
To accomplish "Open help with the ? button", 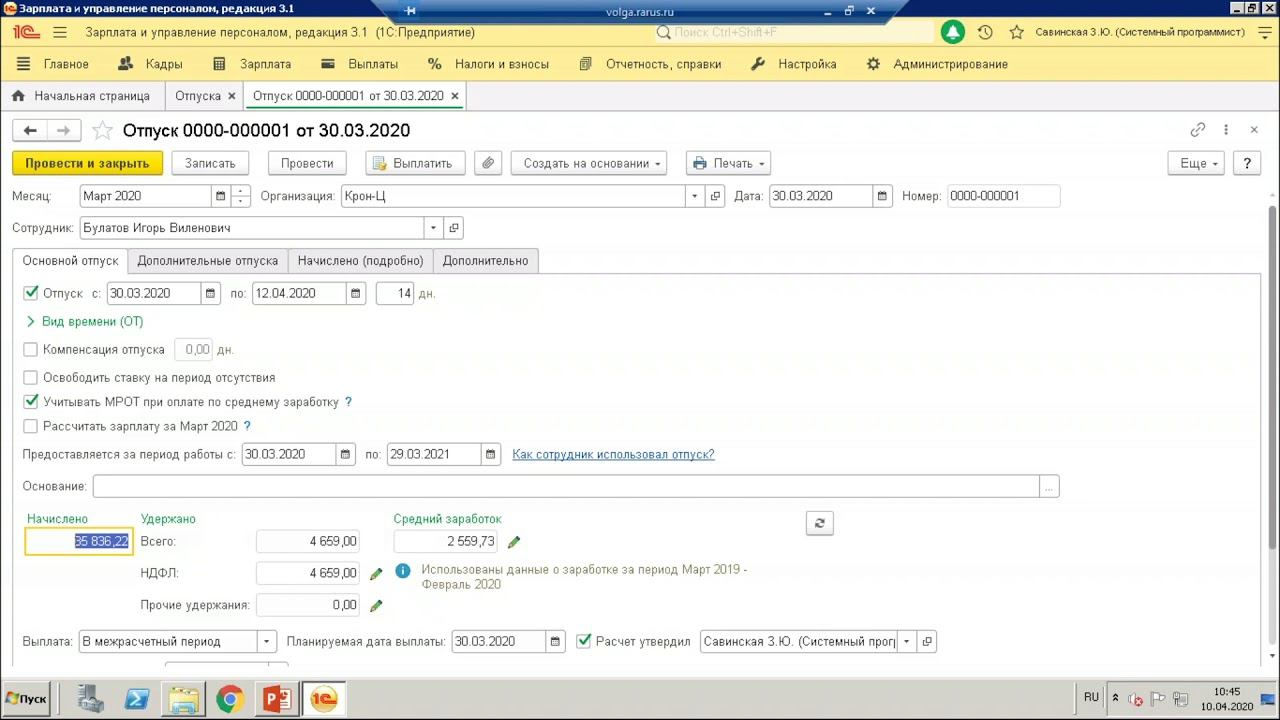I will coord(1247,163).
